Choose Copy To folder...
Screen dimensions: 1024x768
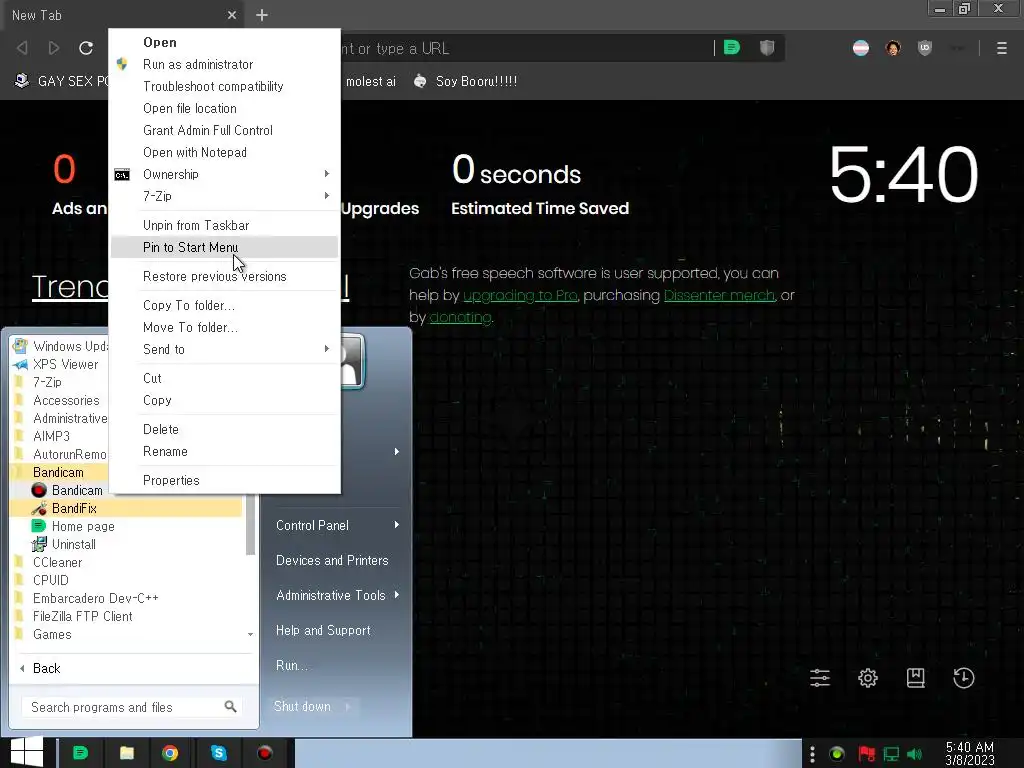(x=225, y=305)
